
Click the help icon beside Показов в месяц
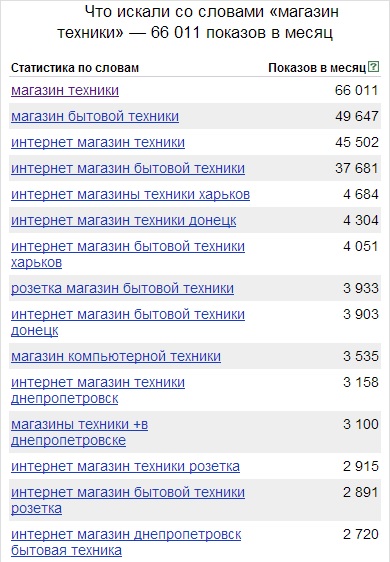point(374,67)
